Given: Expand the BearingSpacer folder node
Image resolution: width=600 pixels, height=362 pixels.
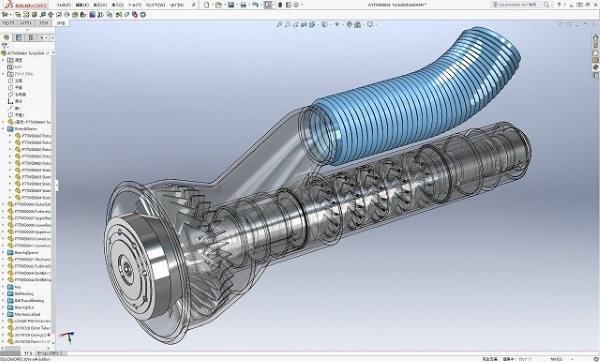Looking at the screenshot, I should click(x=3, y=253).
